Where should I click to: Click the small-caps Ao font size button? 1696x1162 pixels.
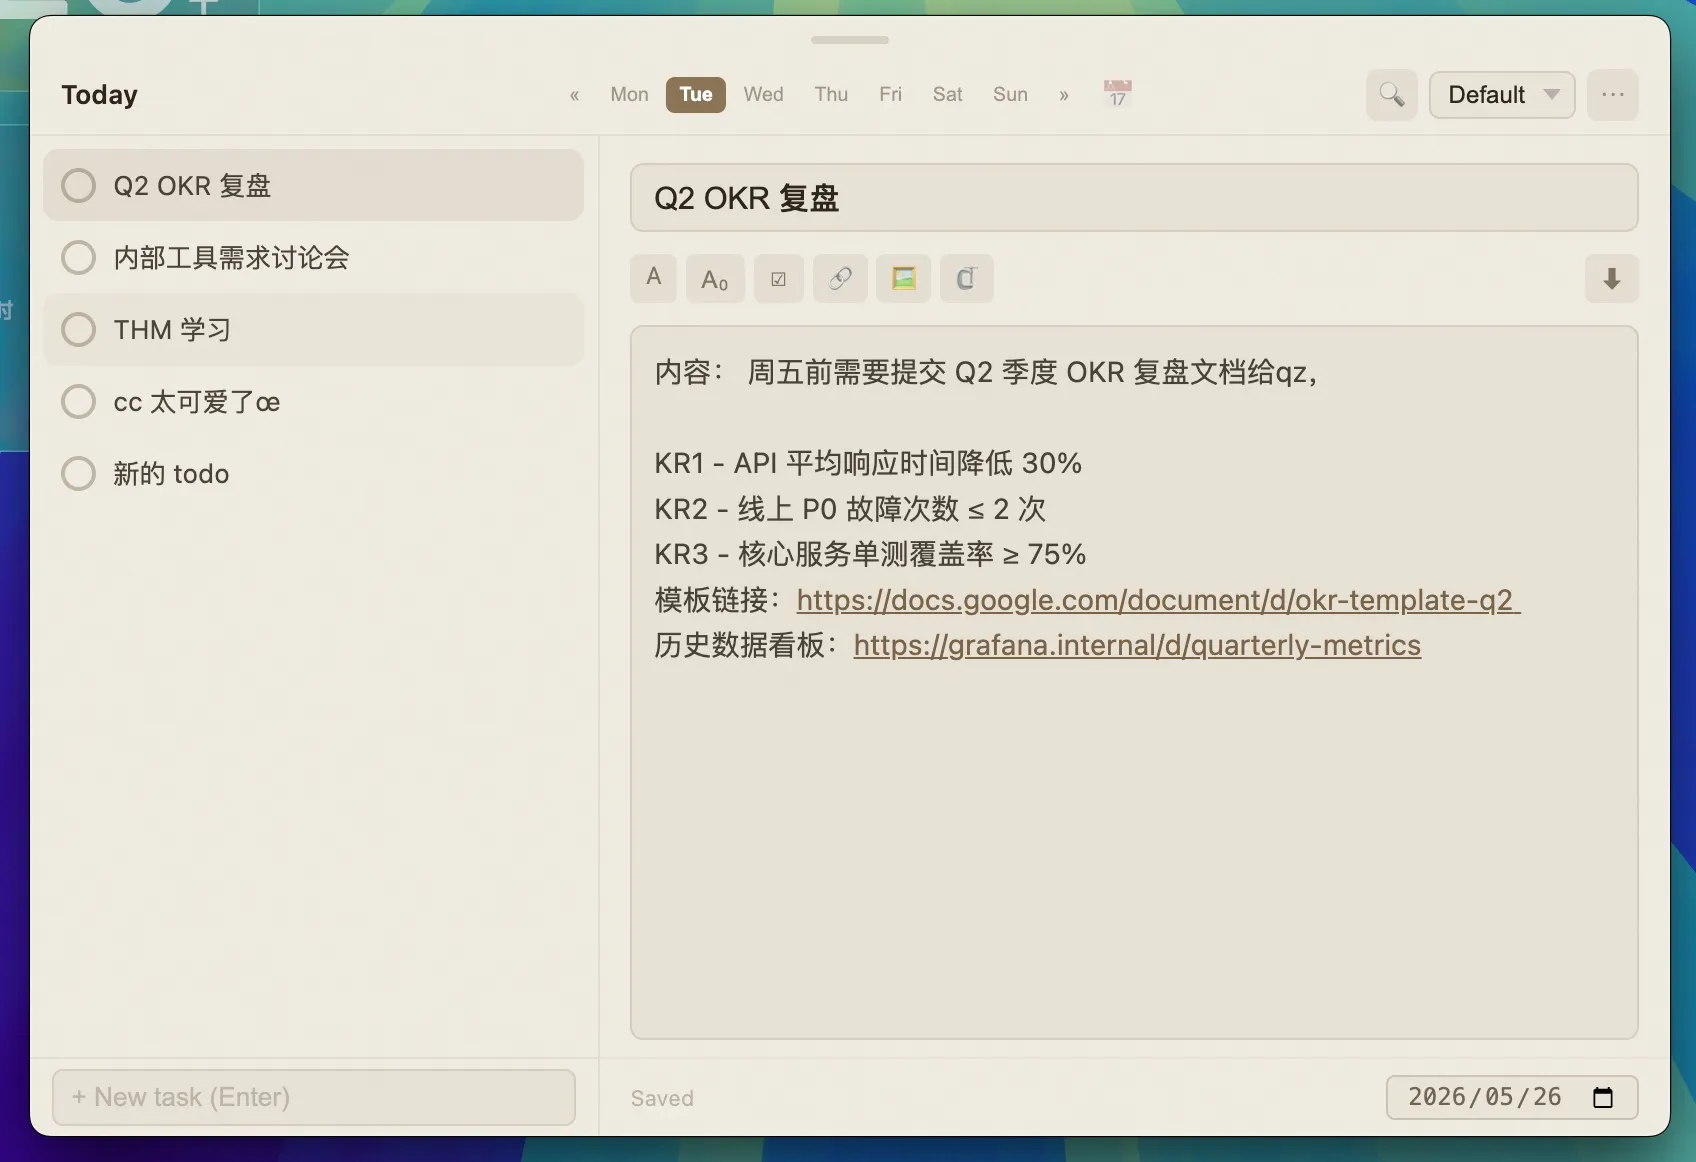pos(715,278)
